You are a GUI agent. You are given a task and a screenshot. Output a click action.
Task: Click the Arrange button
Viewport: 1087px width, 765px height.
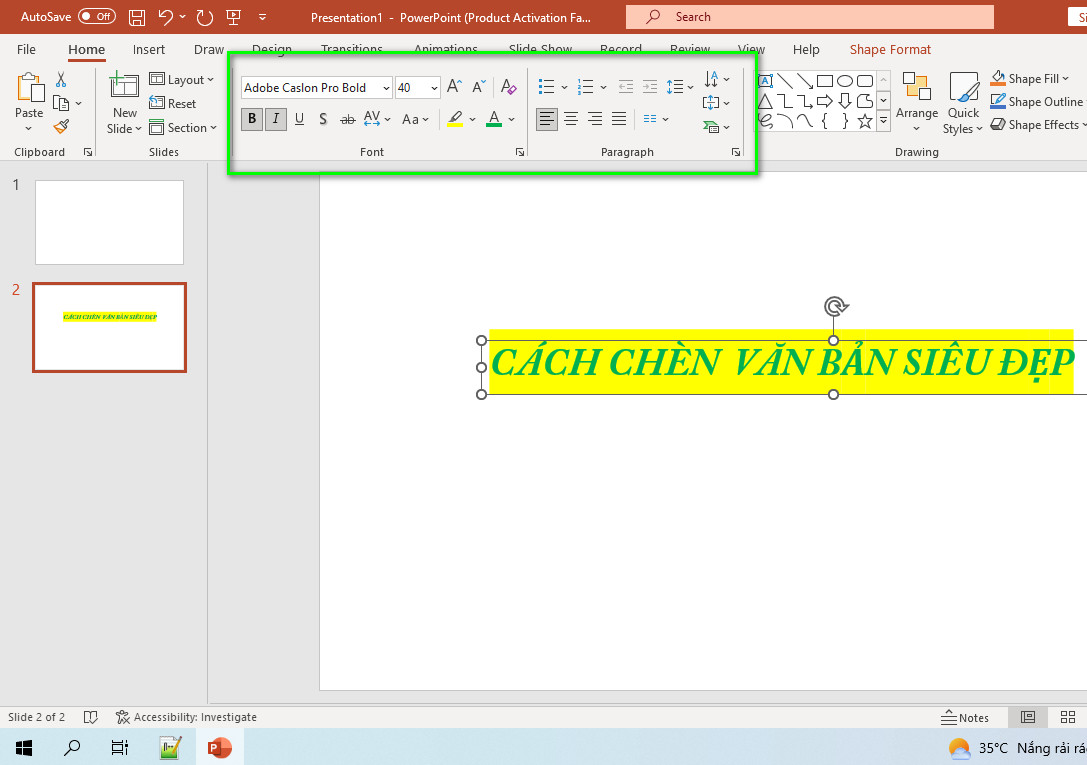pos(916,103)
